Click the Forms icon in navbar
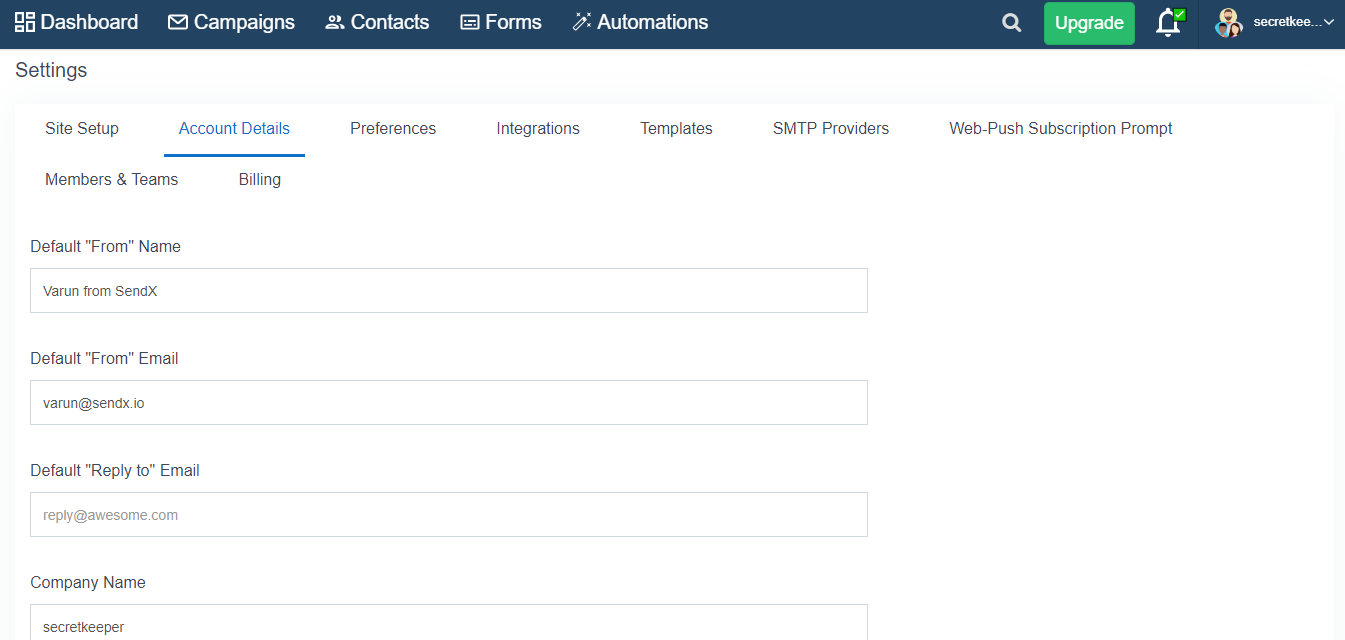This screenshot has width=1345, height=640. (x=470, y=22)
